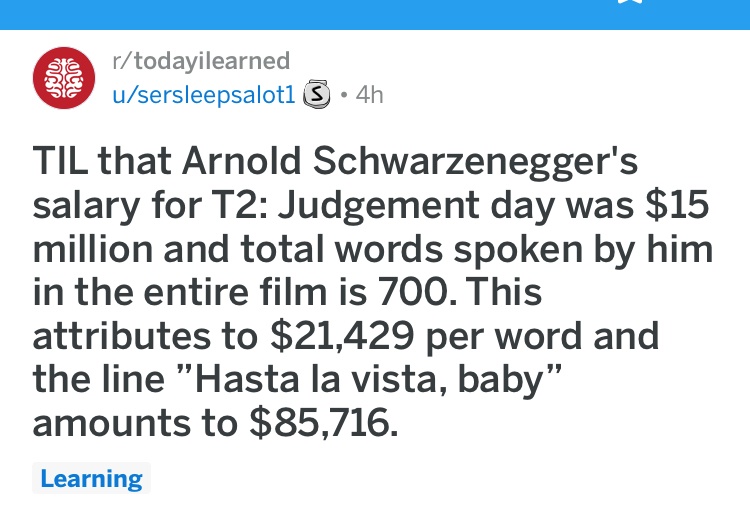Click the 4h post timestamp
The height and width of the screenshot is (515, 750).
tap(369, 95)
